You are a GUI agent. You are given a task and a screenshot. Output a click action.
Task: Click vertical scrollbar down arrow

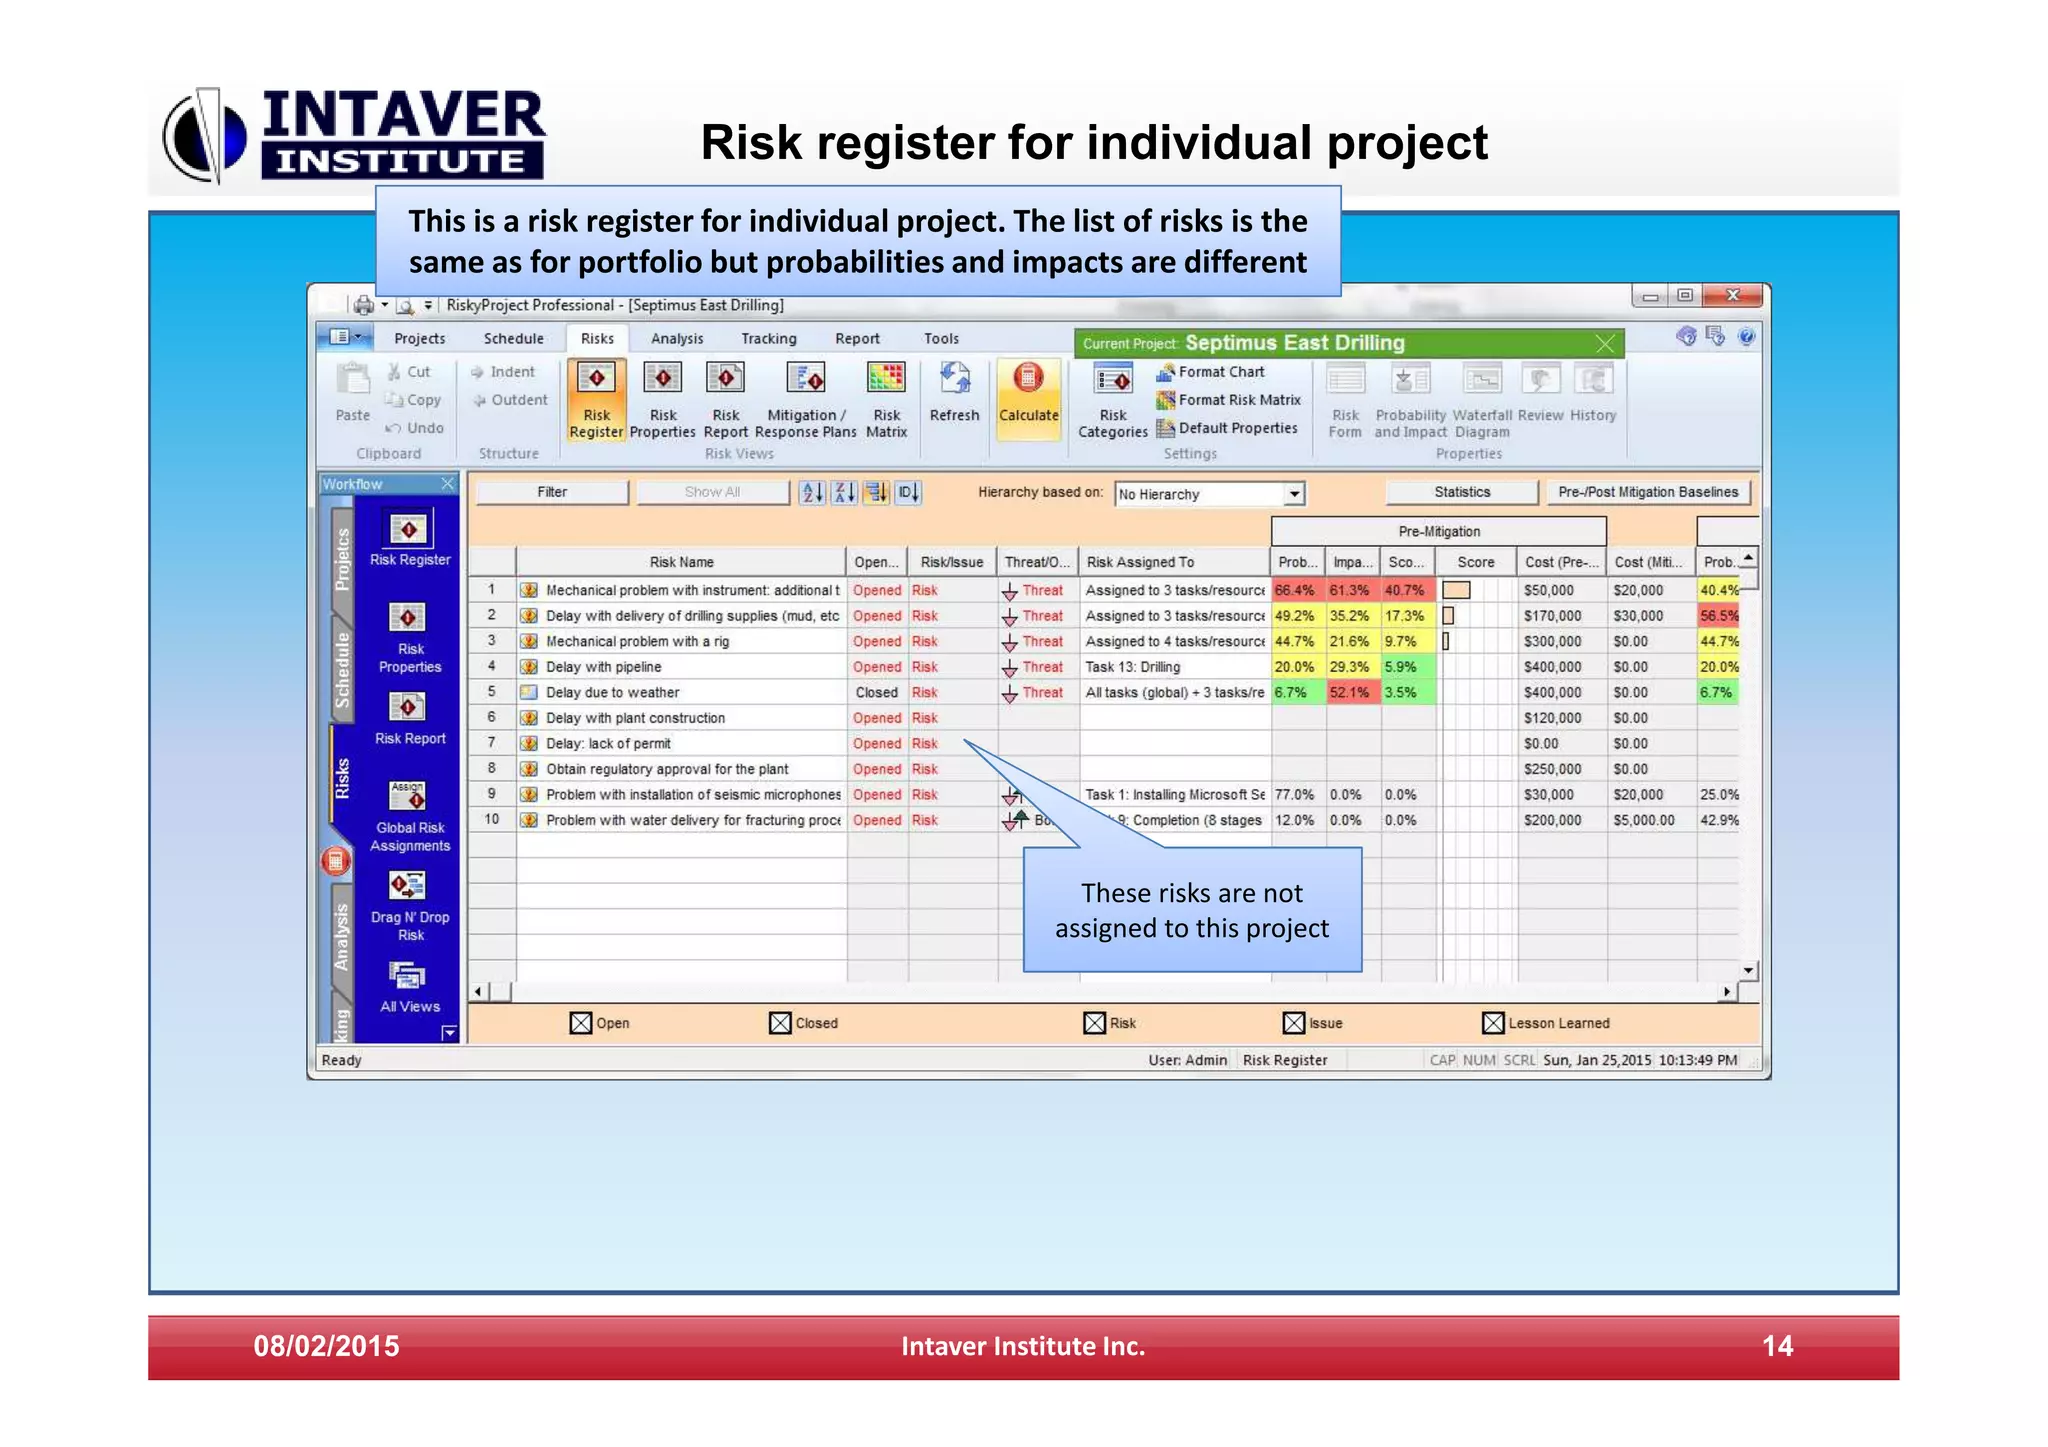pos(1748,971)
